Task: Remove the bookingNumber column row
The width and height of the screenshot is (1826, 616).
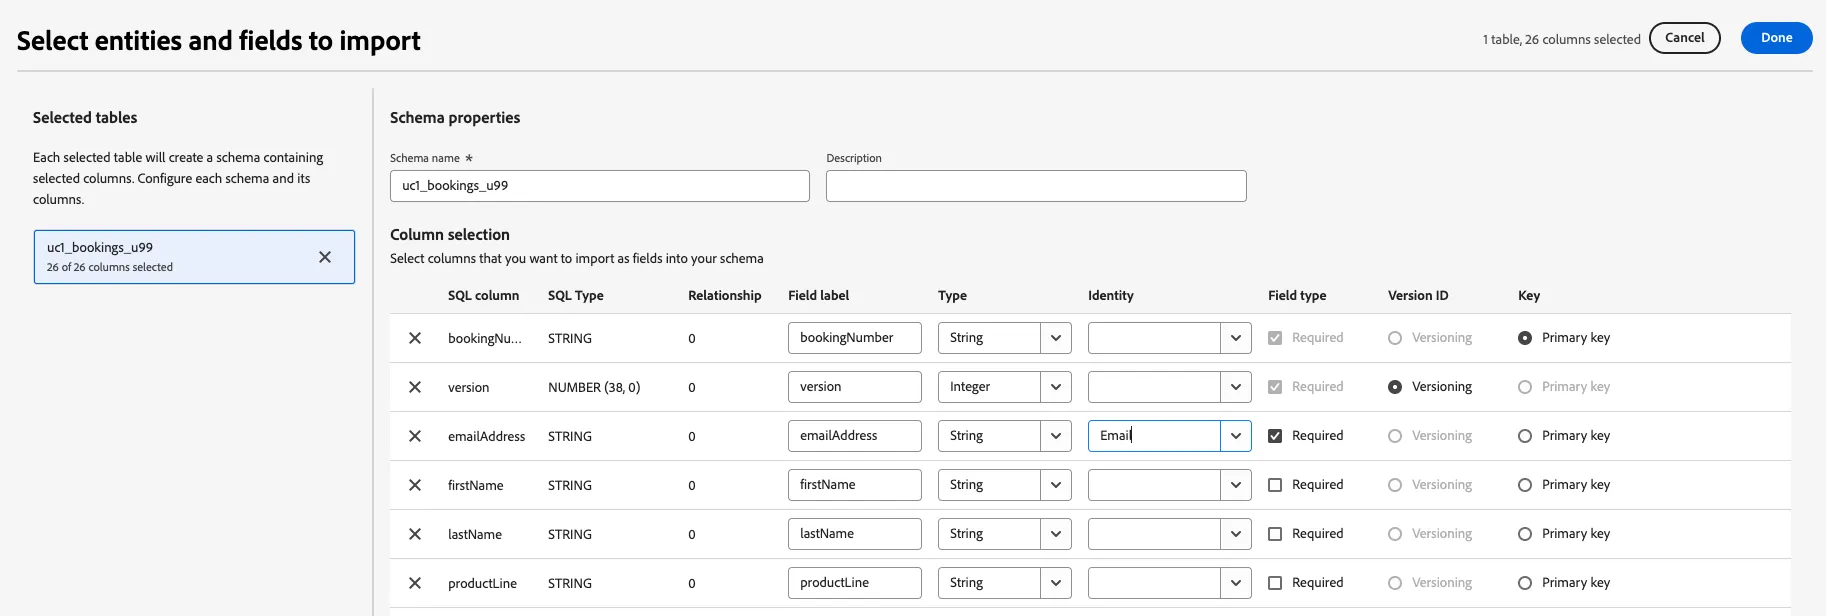Action: click(x=415, y=338)
